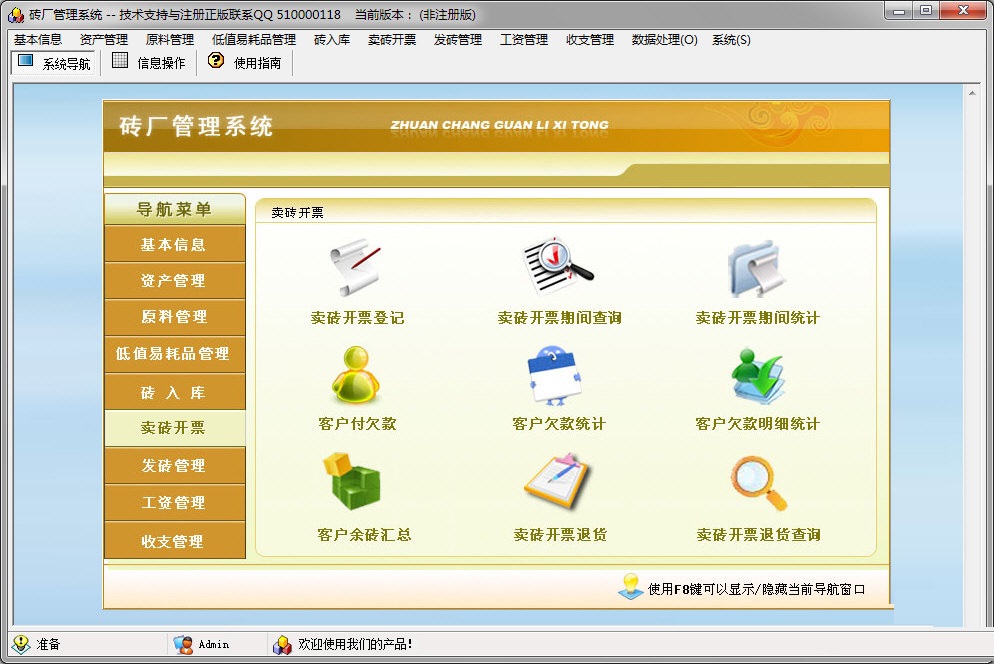Click the 卖砖开票退货查询 text label
This screenshot has width=994, height=664.
759,535
